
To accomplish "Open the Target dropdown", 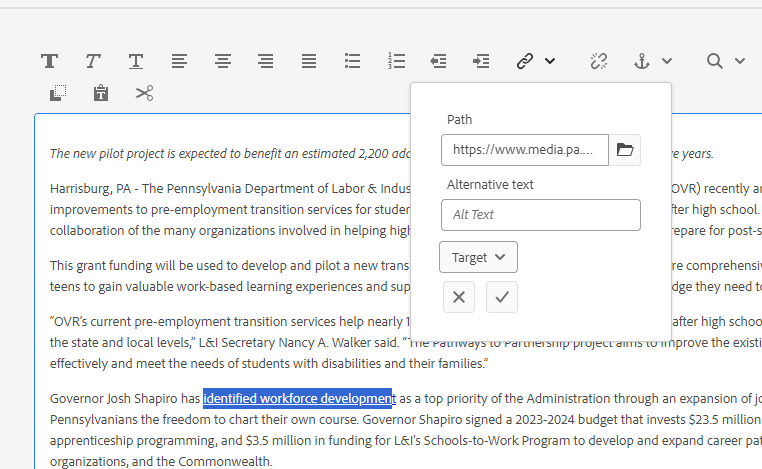I will pos(478,257).
